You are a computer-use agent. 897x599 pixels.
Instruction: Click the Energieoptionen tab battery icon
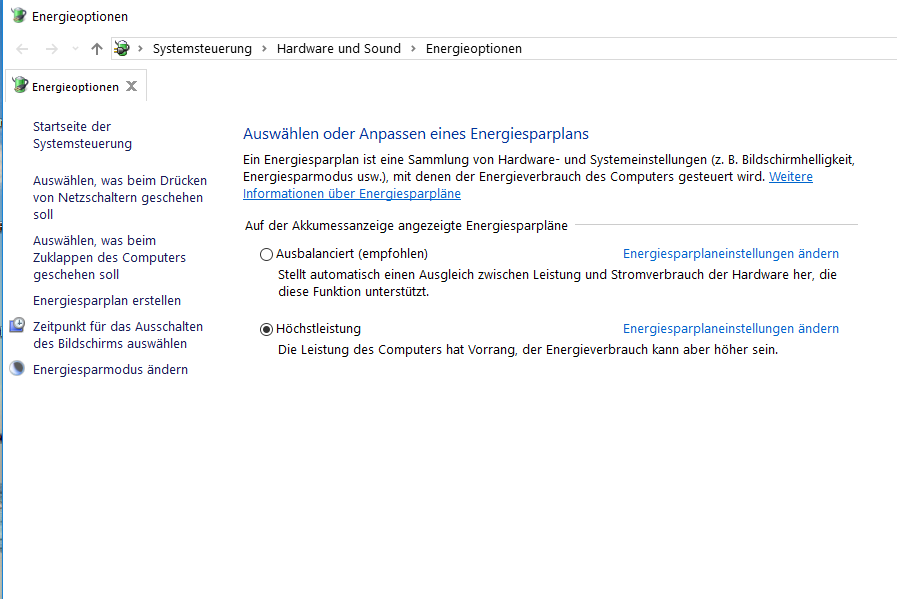20,85
